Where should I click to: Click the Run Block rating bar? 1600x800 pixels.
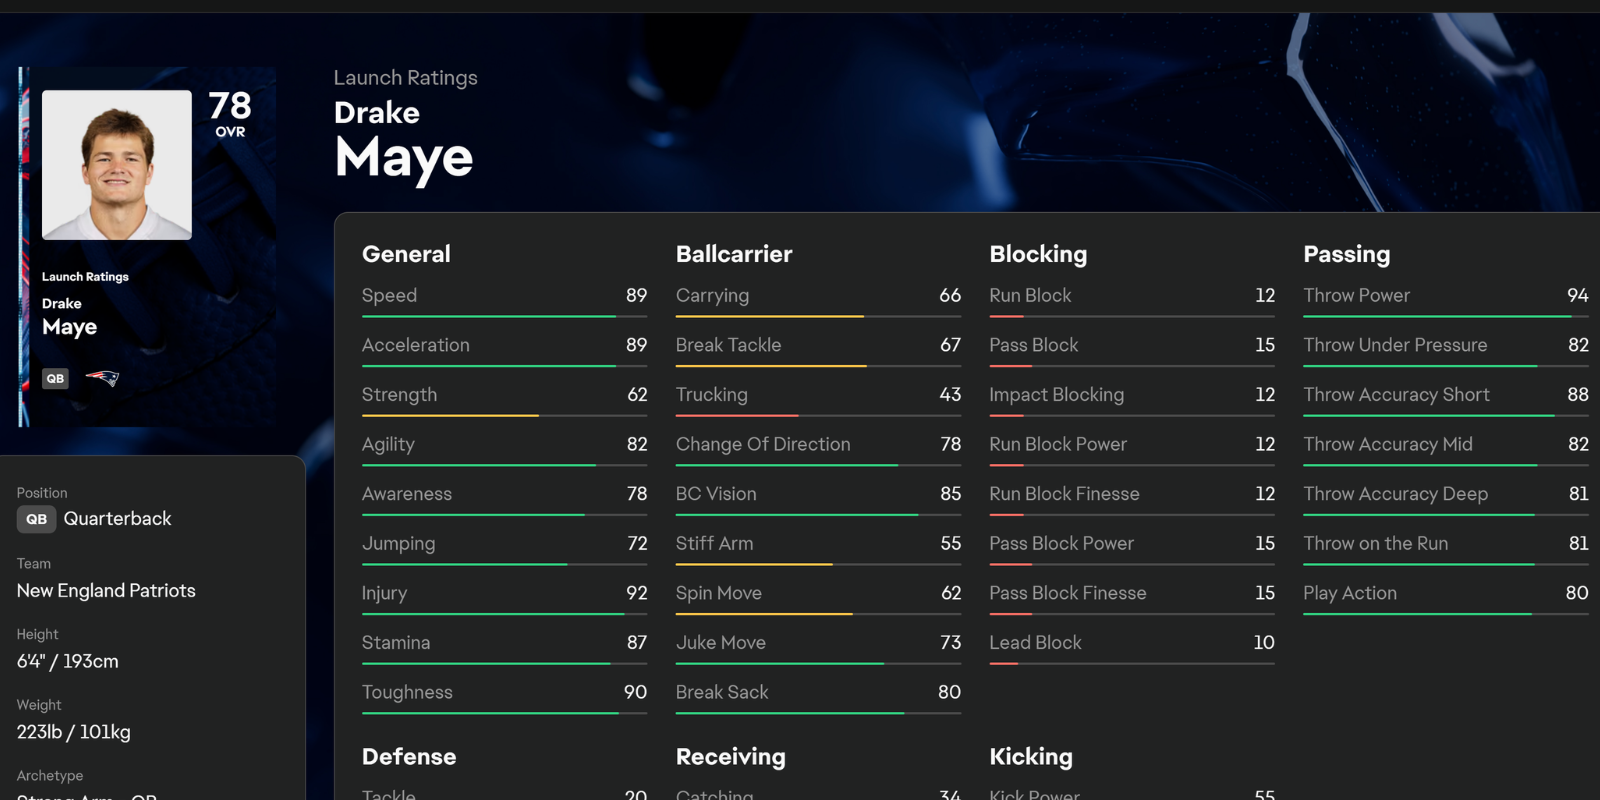(x=1131, y=317)
